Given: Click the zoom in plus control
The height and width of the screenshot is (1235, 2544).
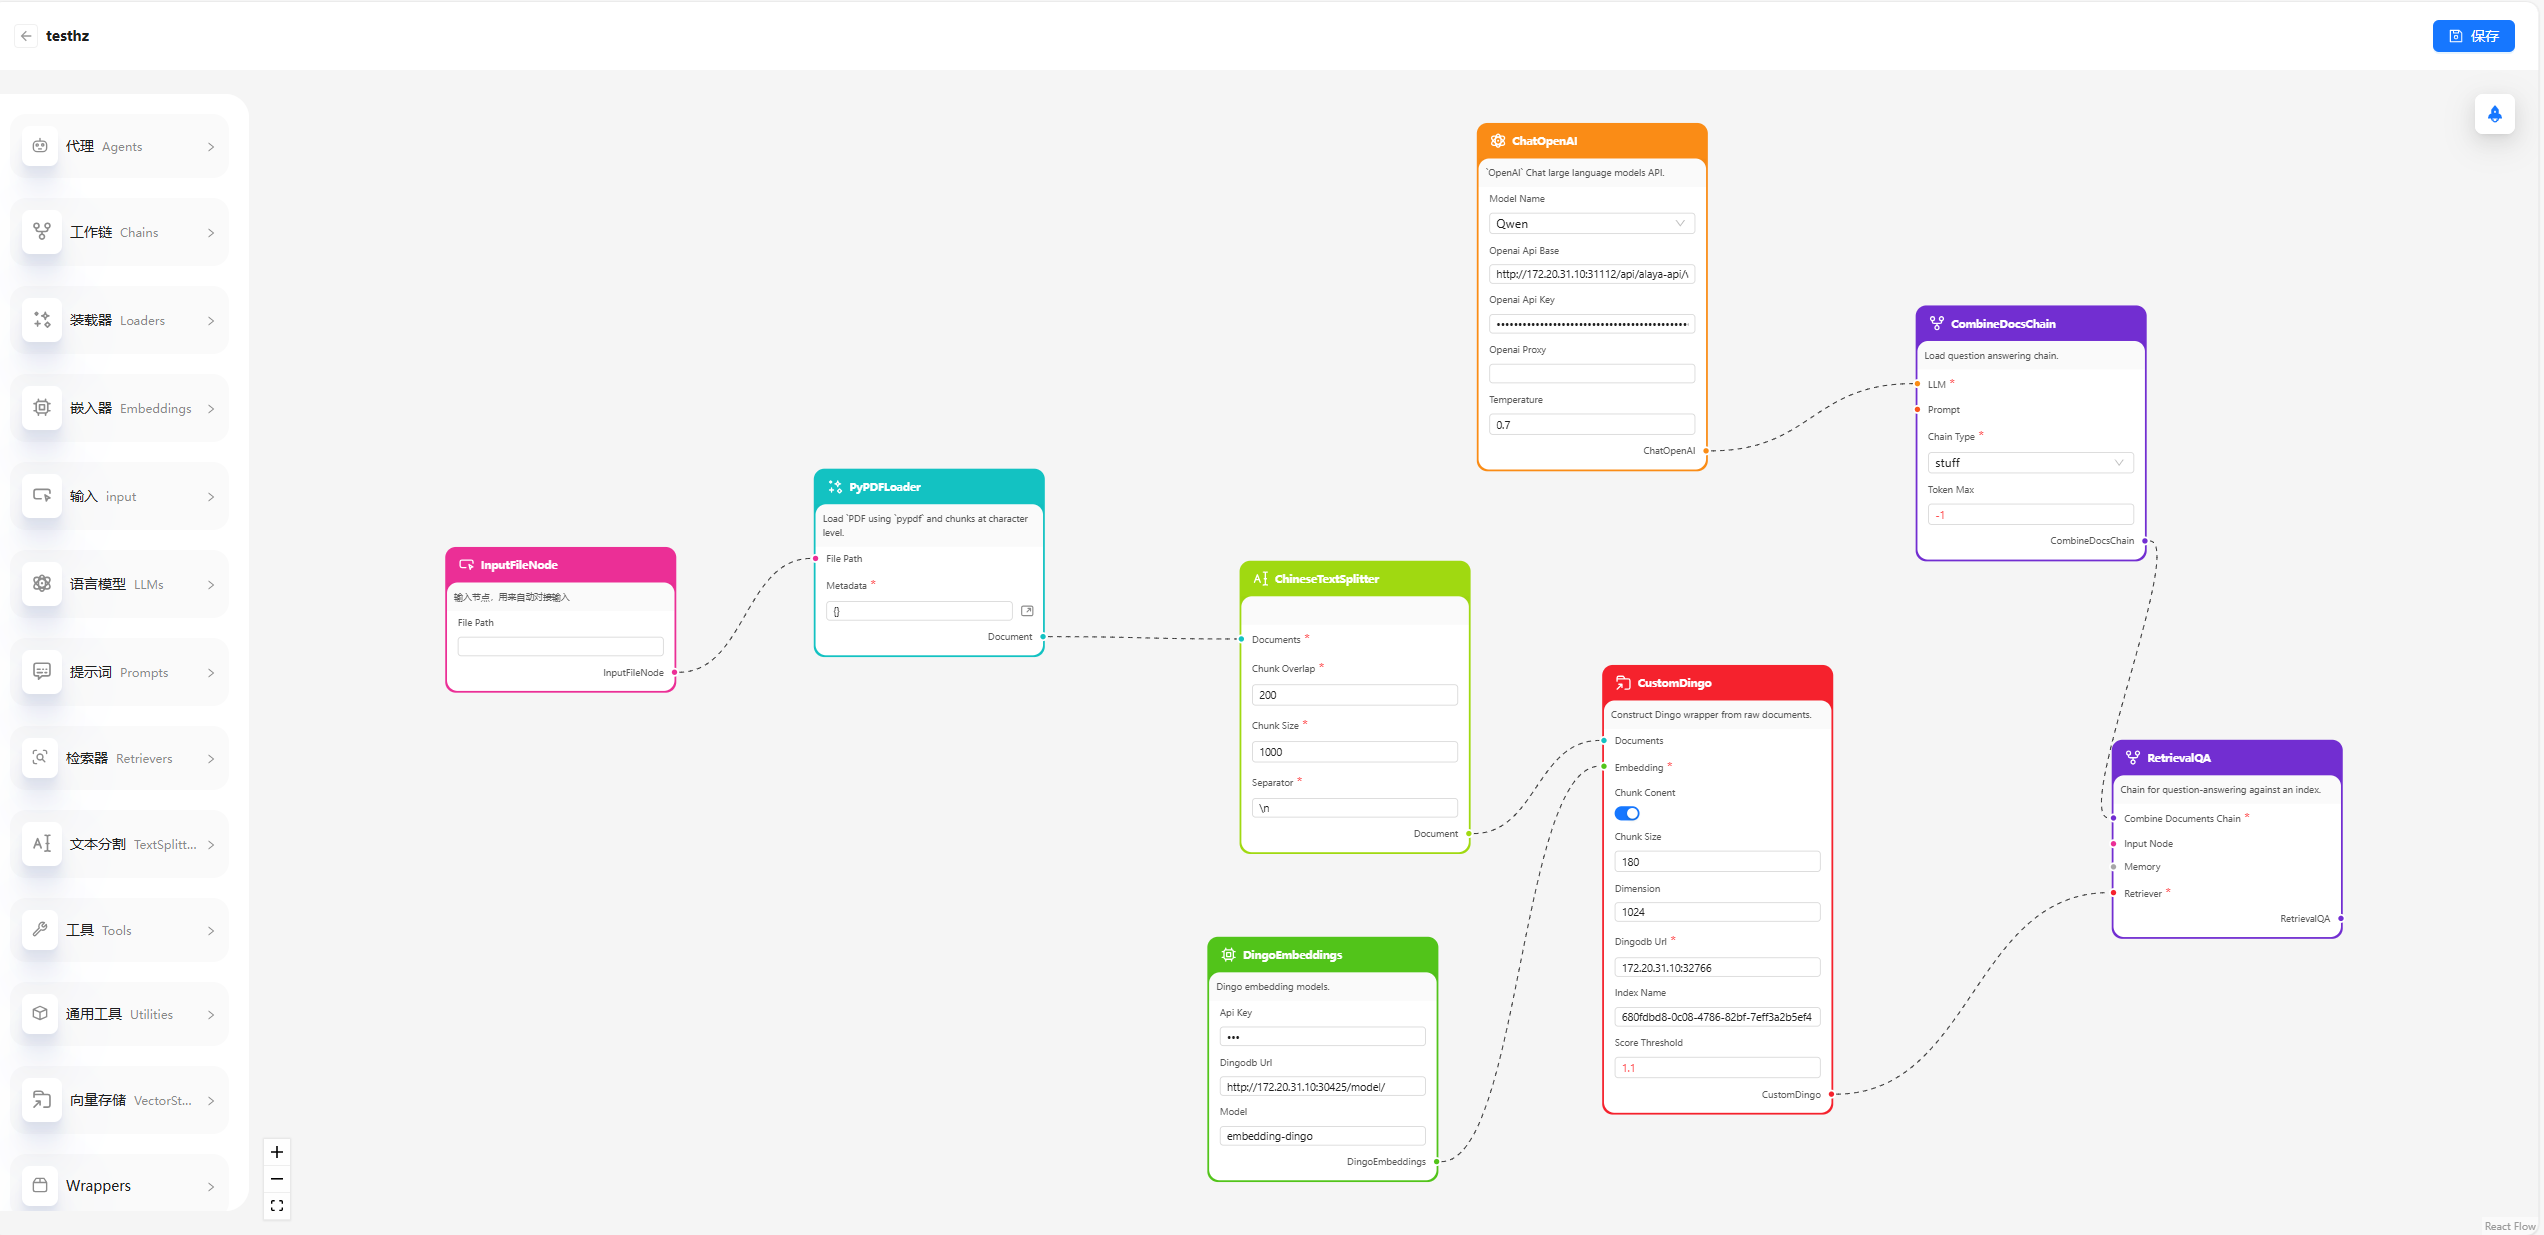Looking at the screenshot, I should pos(277,1152).
